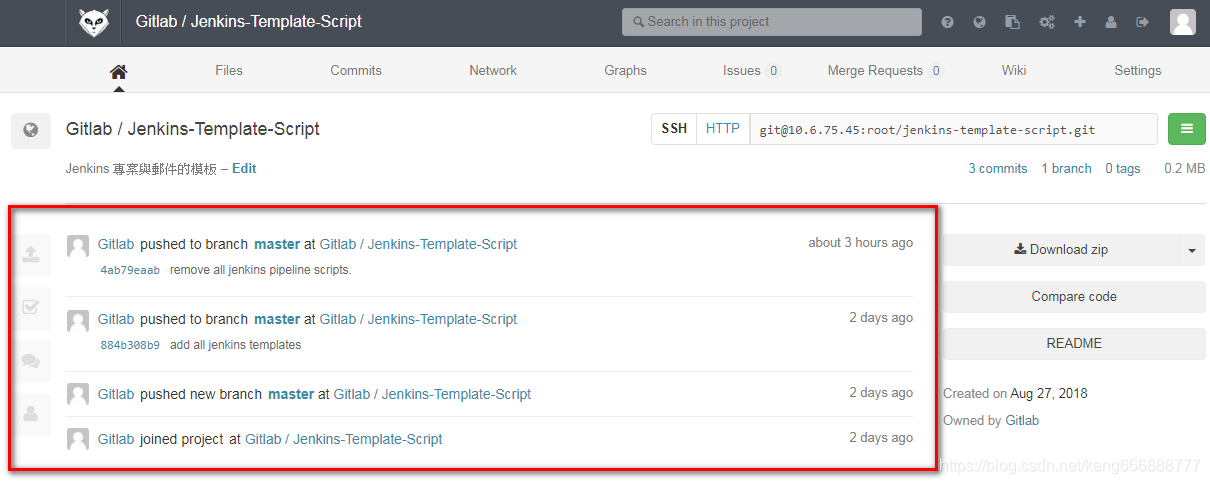1210x484 pixels.
Task: Click the Compare code button
Action: coord(1074,297)
